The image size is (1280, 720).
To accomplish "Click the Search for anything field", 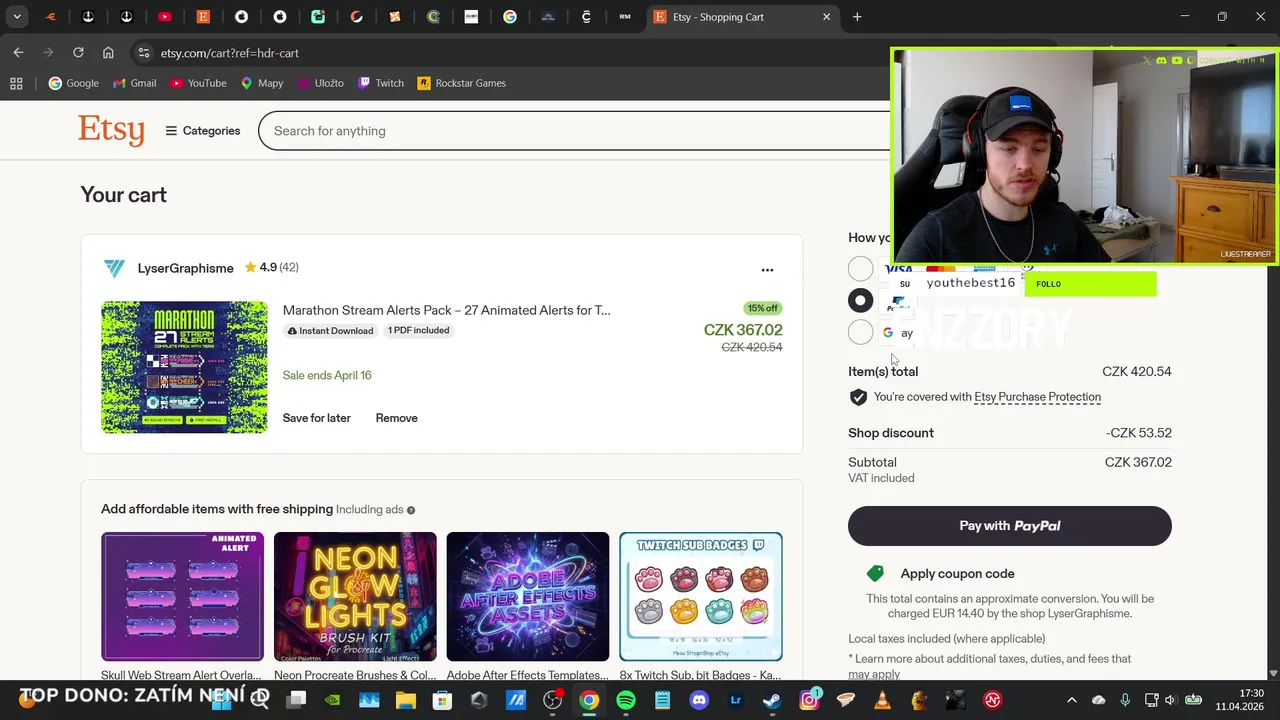I will [575, 131].
